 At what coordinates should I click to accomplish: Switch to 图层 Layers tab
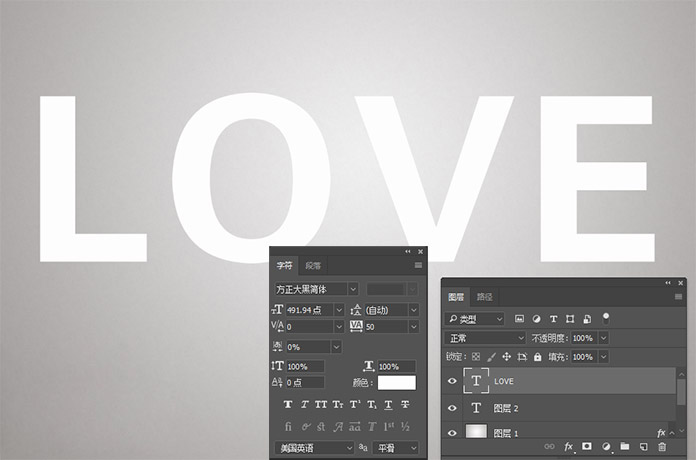pos(456,297)
